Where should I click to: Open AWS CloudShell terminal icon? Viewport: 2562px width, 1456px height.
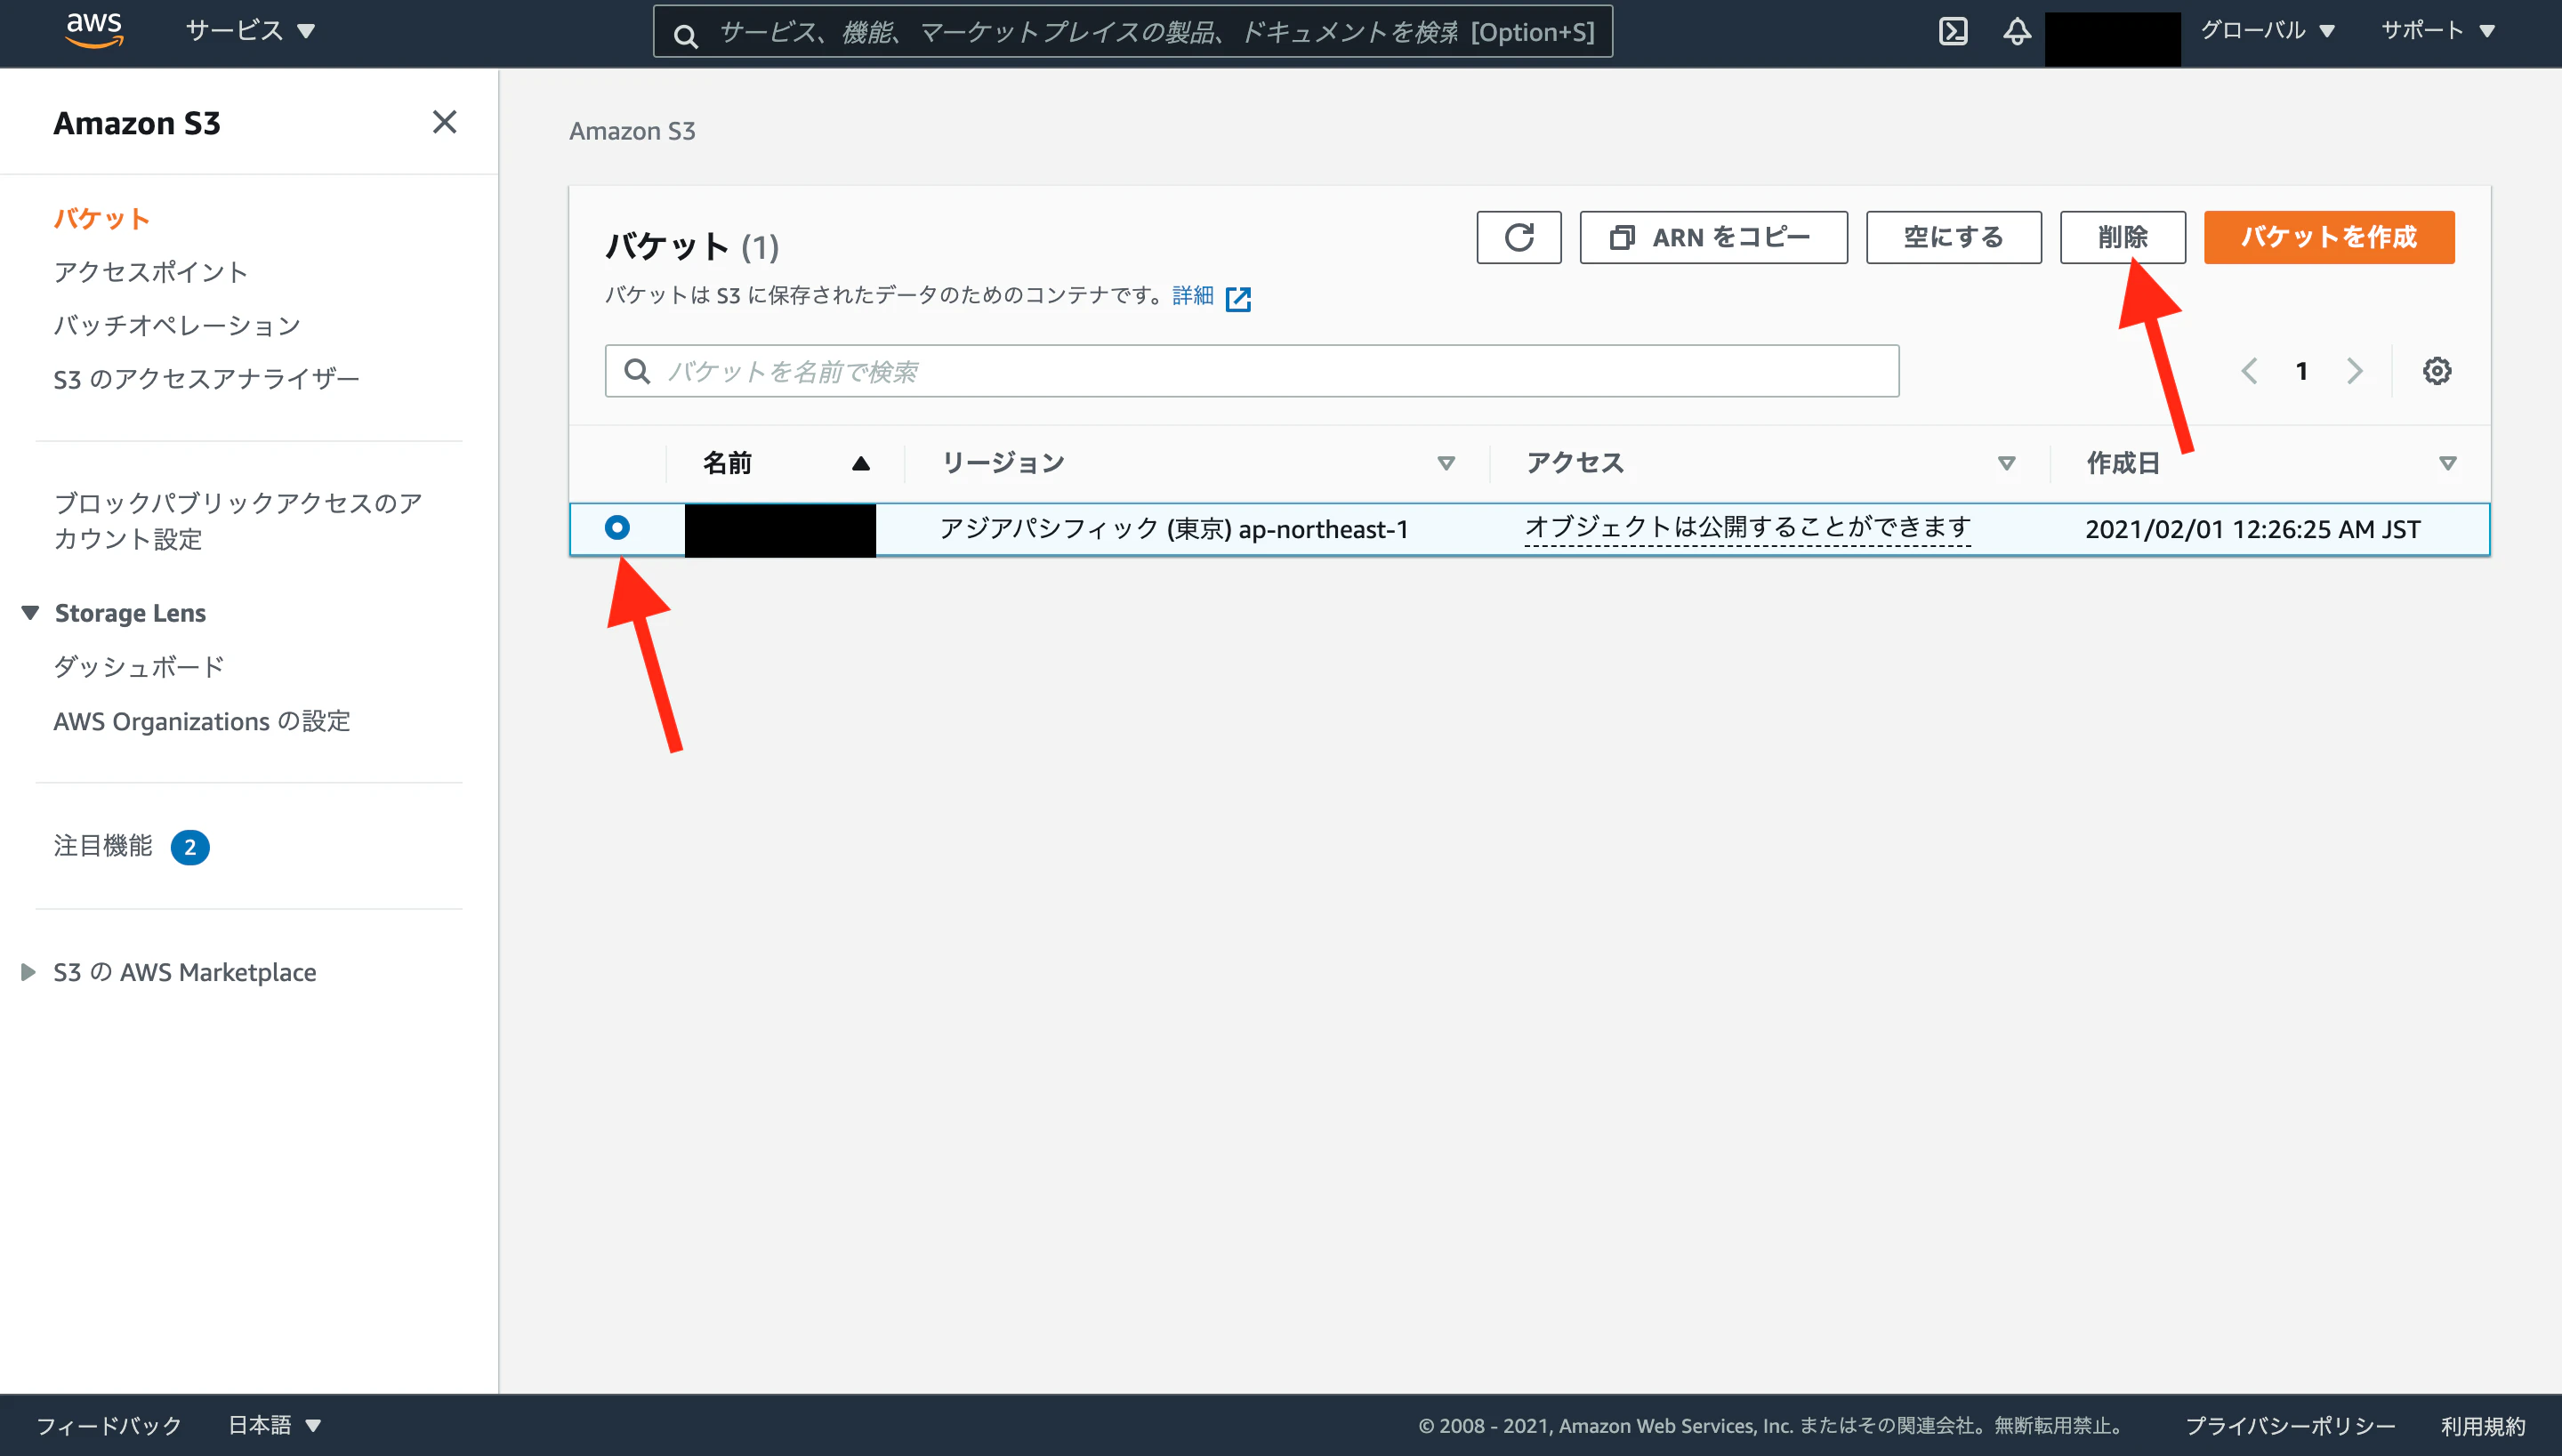(x=1952, y=31)
